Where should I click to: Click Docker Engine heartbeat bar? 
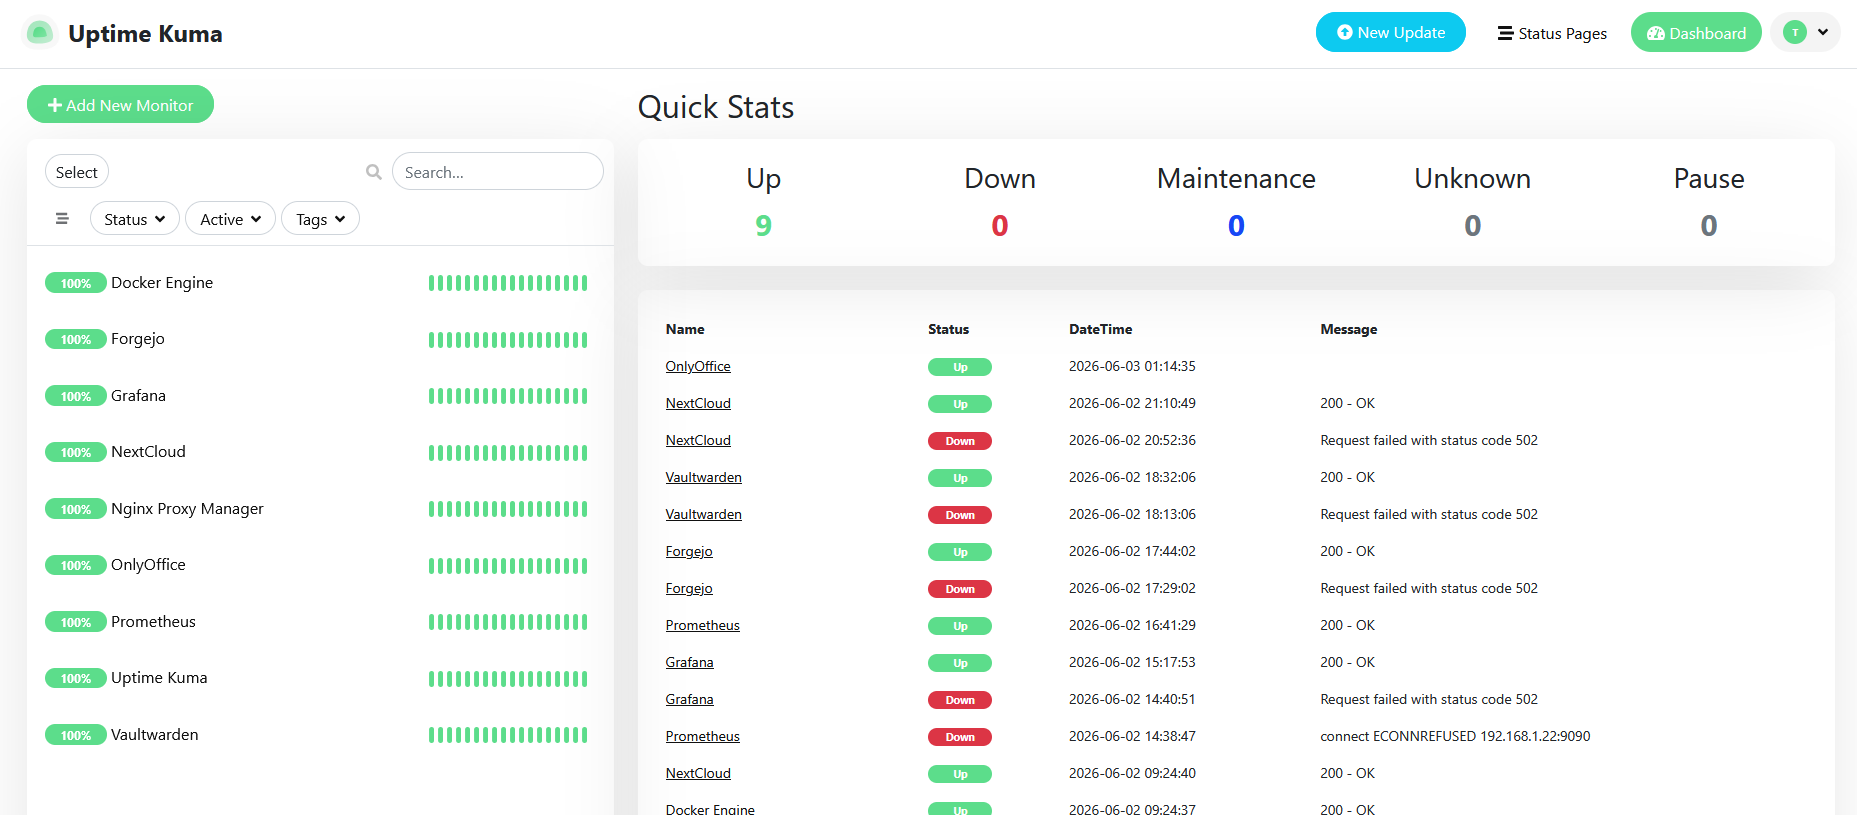coord(508,283)
